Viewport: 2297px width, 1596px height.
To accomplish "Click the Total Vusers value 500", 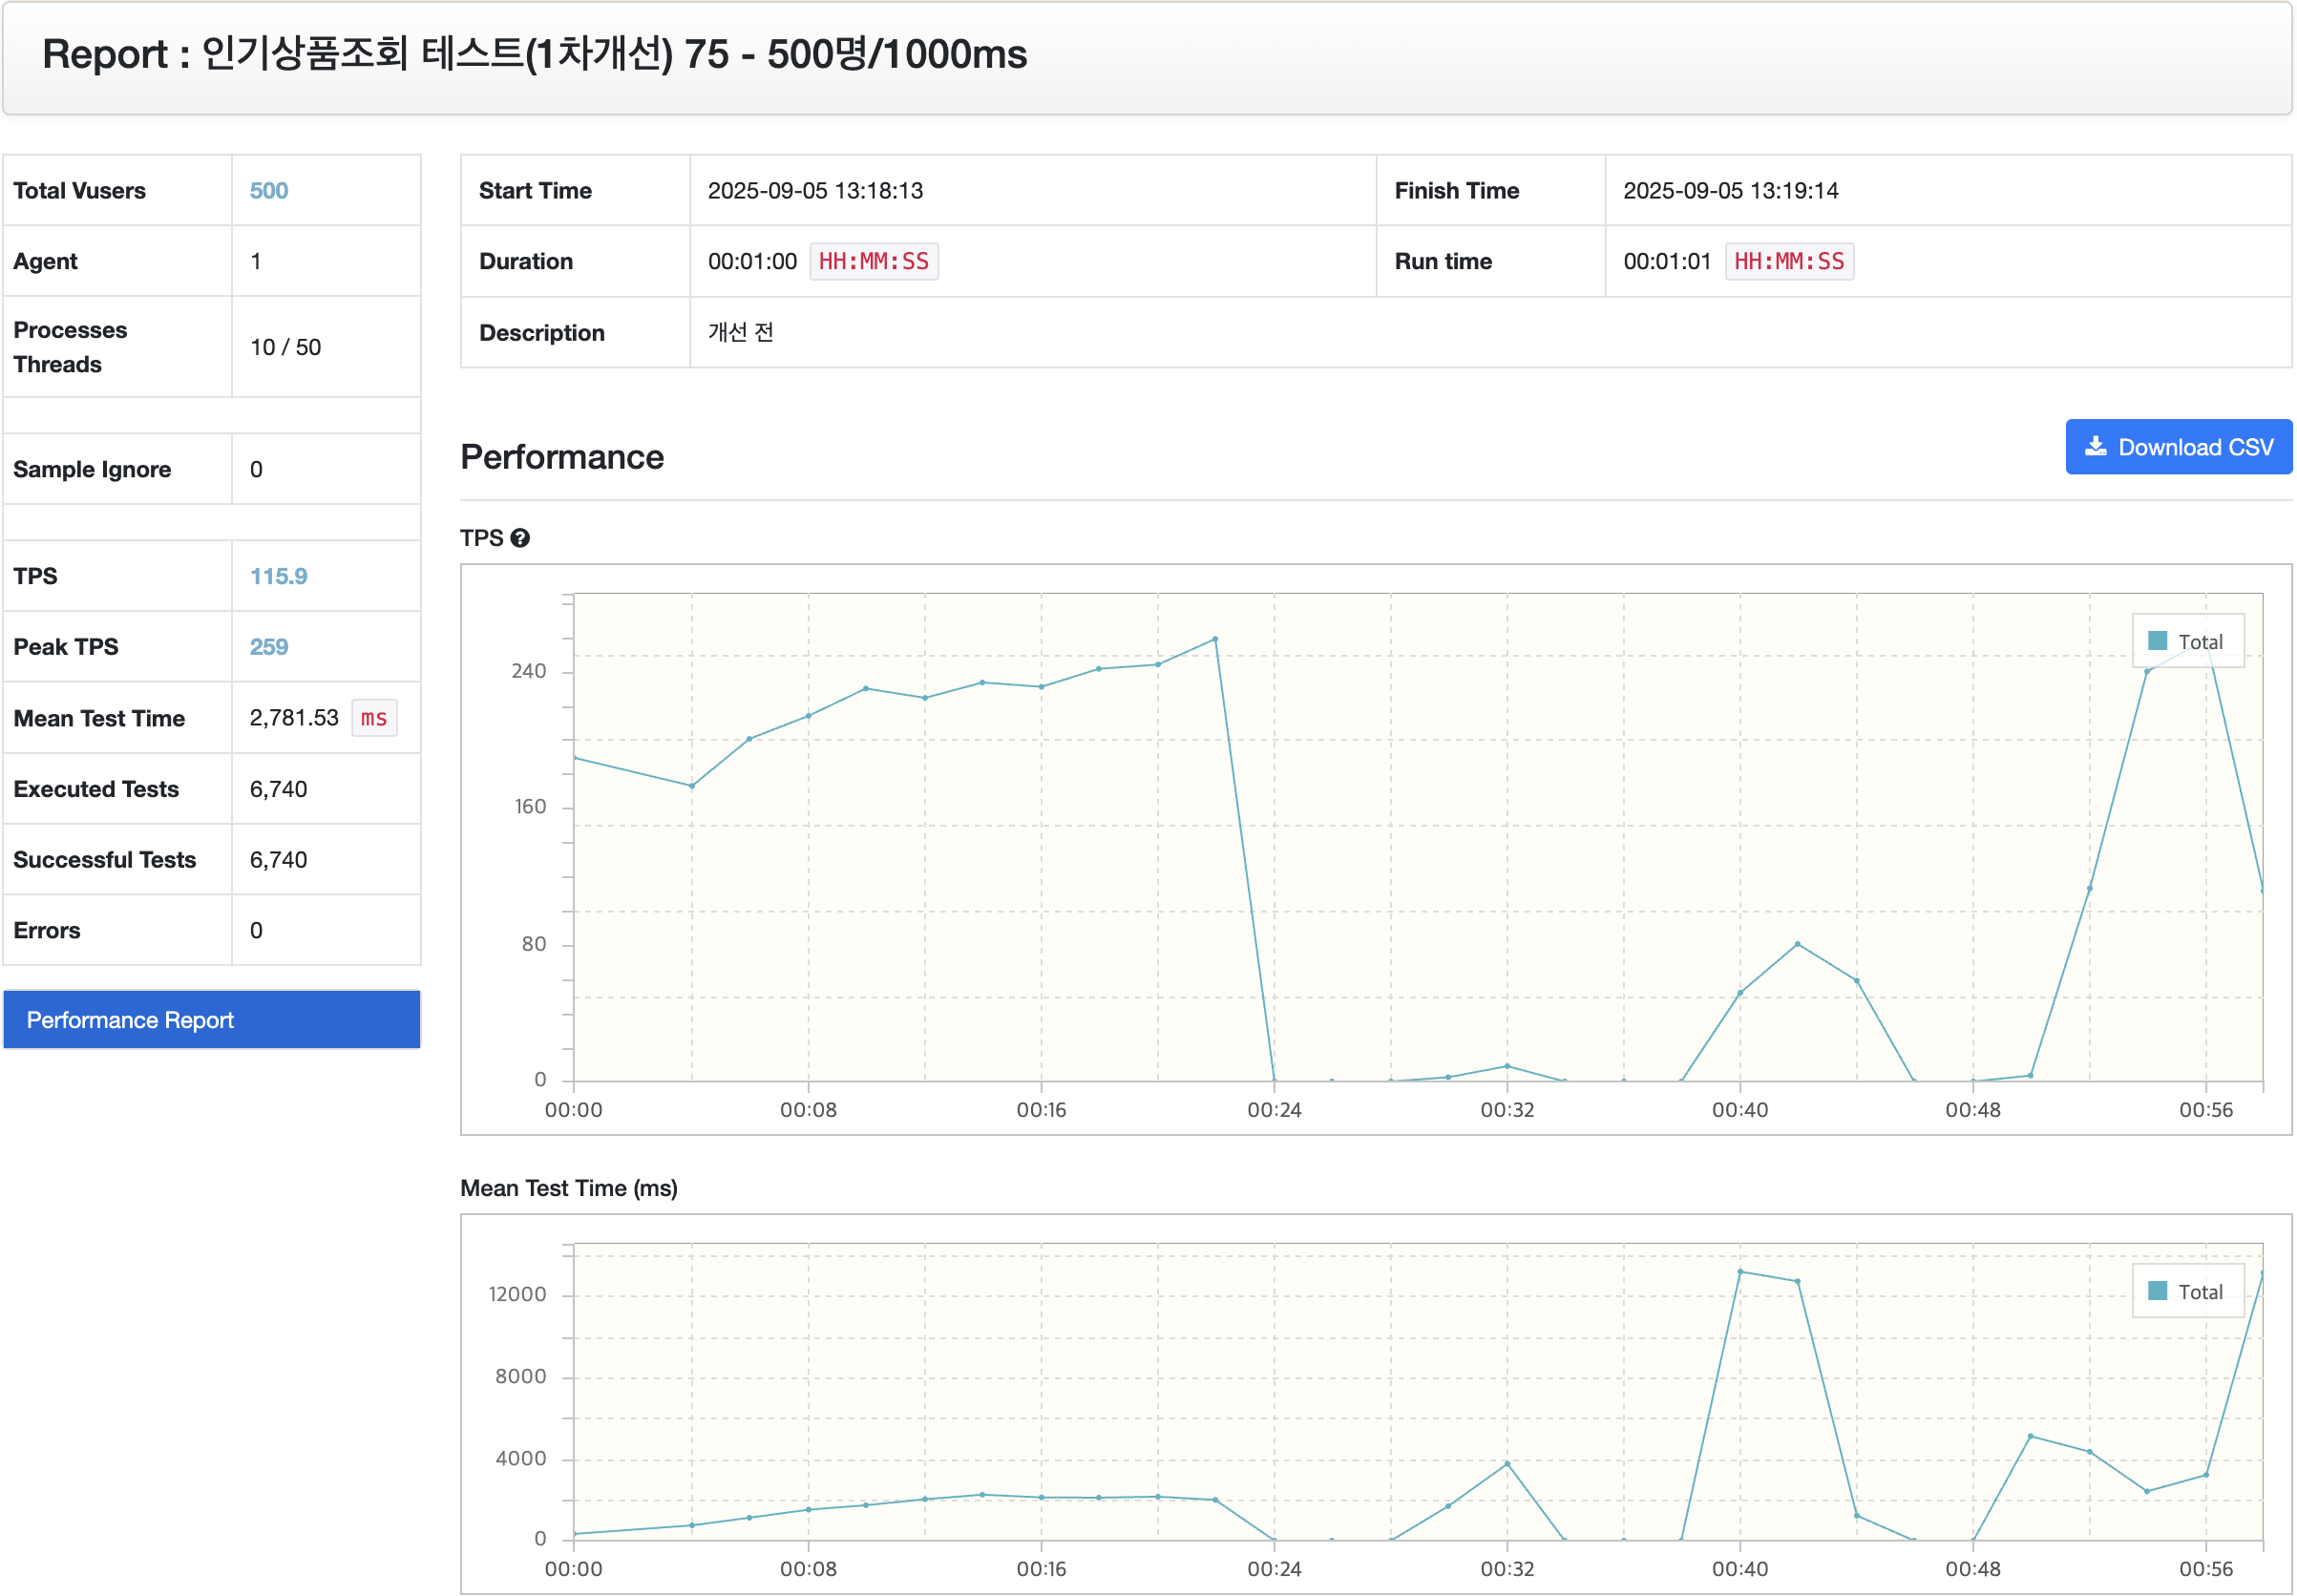I will coord(268,190).
